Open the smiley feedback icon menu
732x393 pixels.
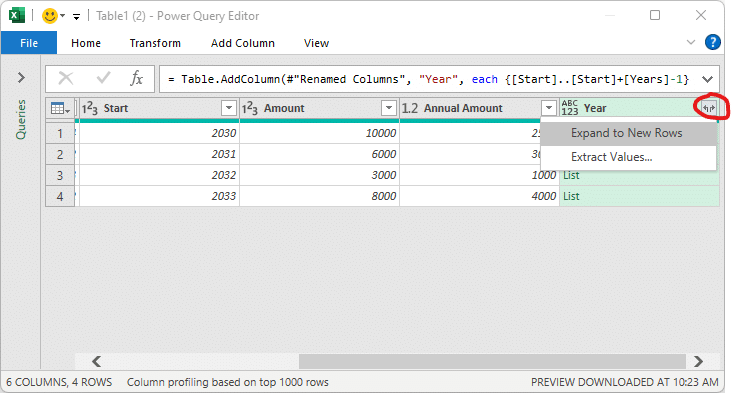53,16
